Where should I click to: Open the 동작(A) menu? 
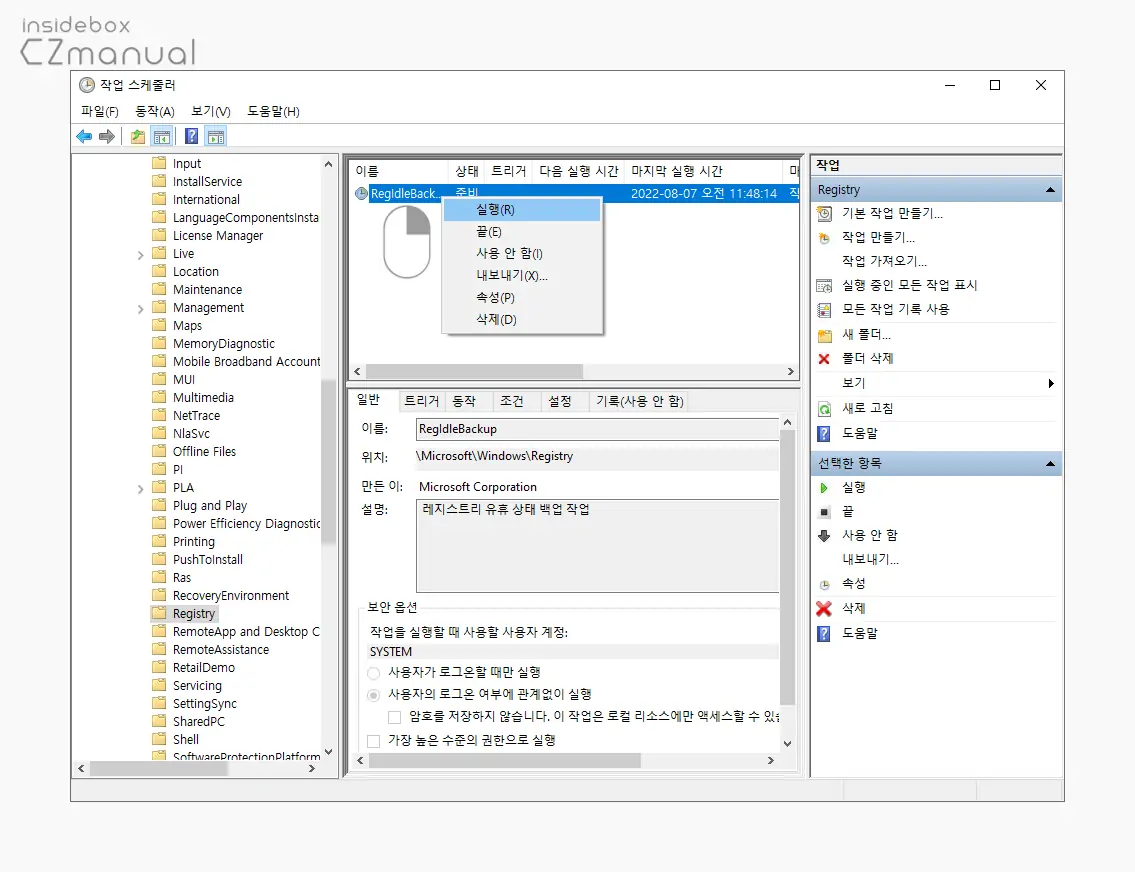click(x=155, y=111)
